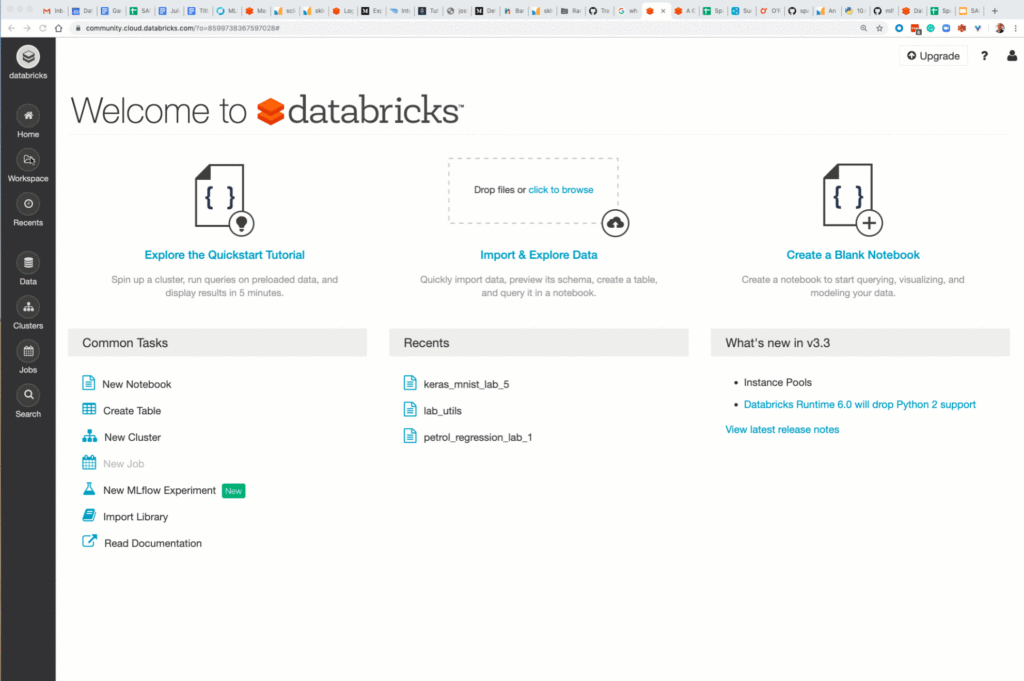Choose Create Table under Common Tasks
1024x681 pixels.
(x=131, y=411)
